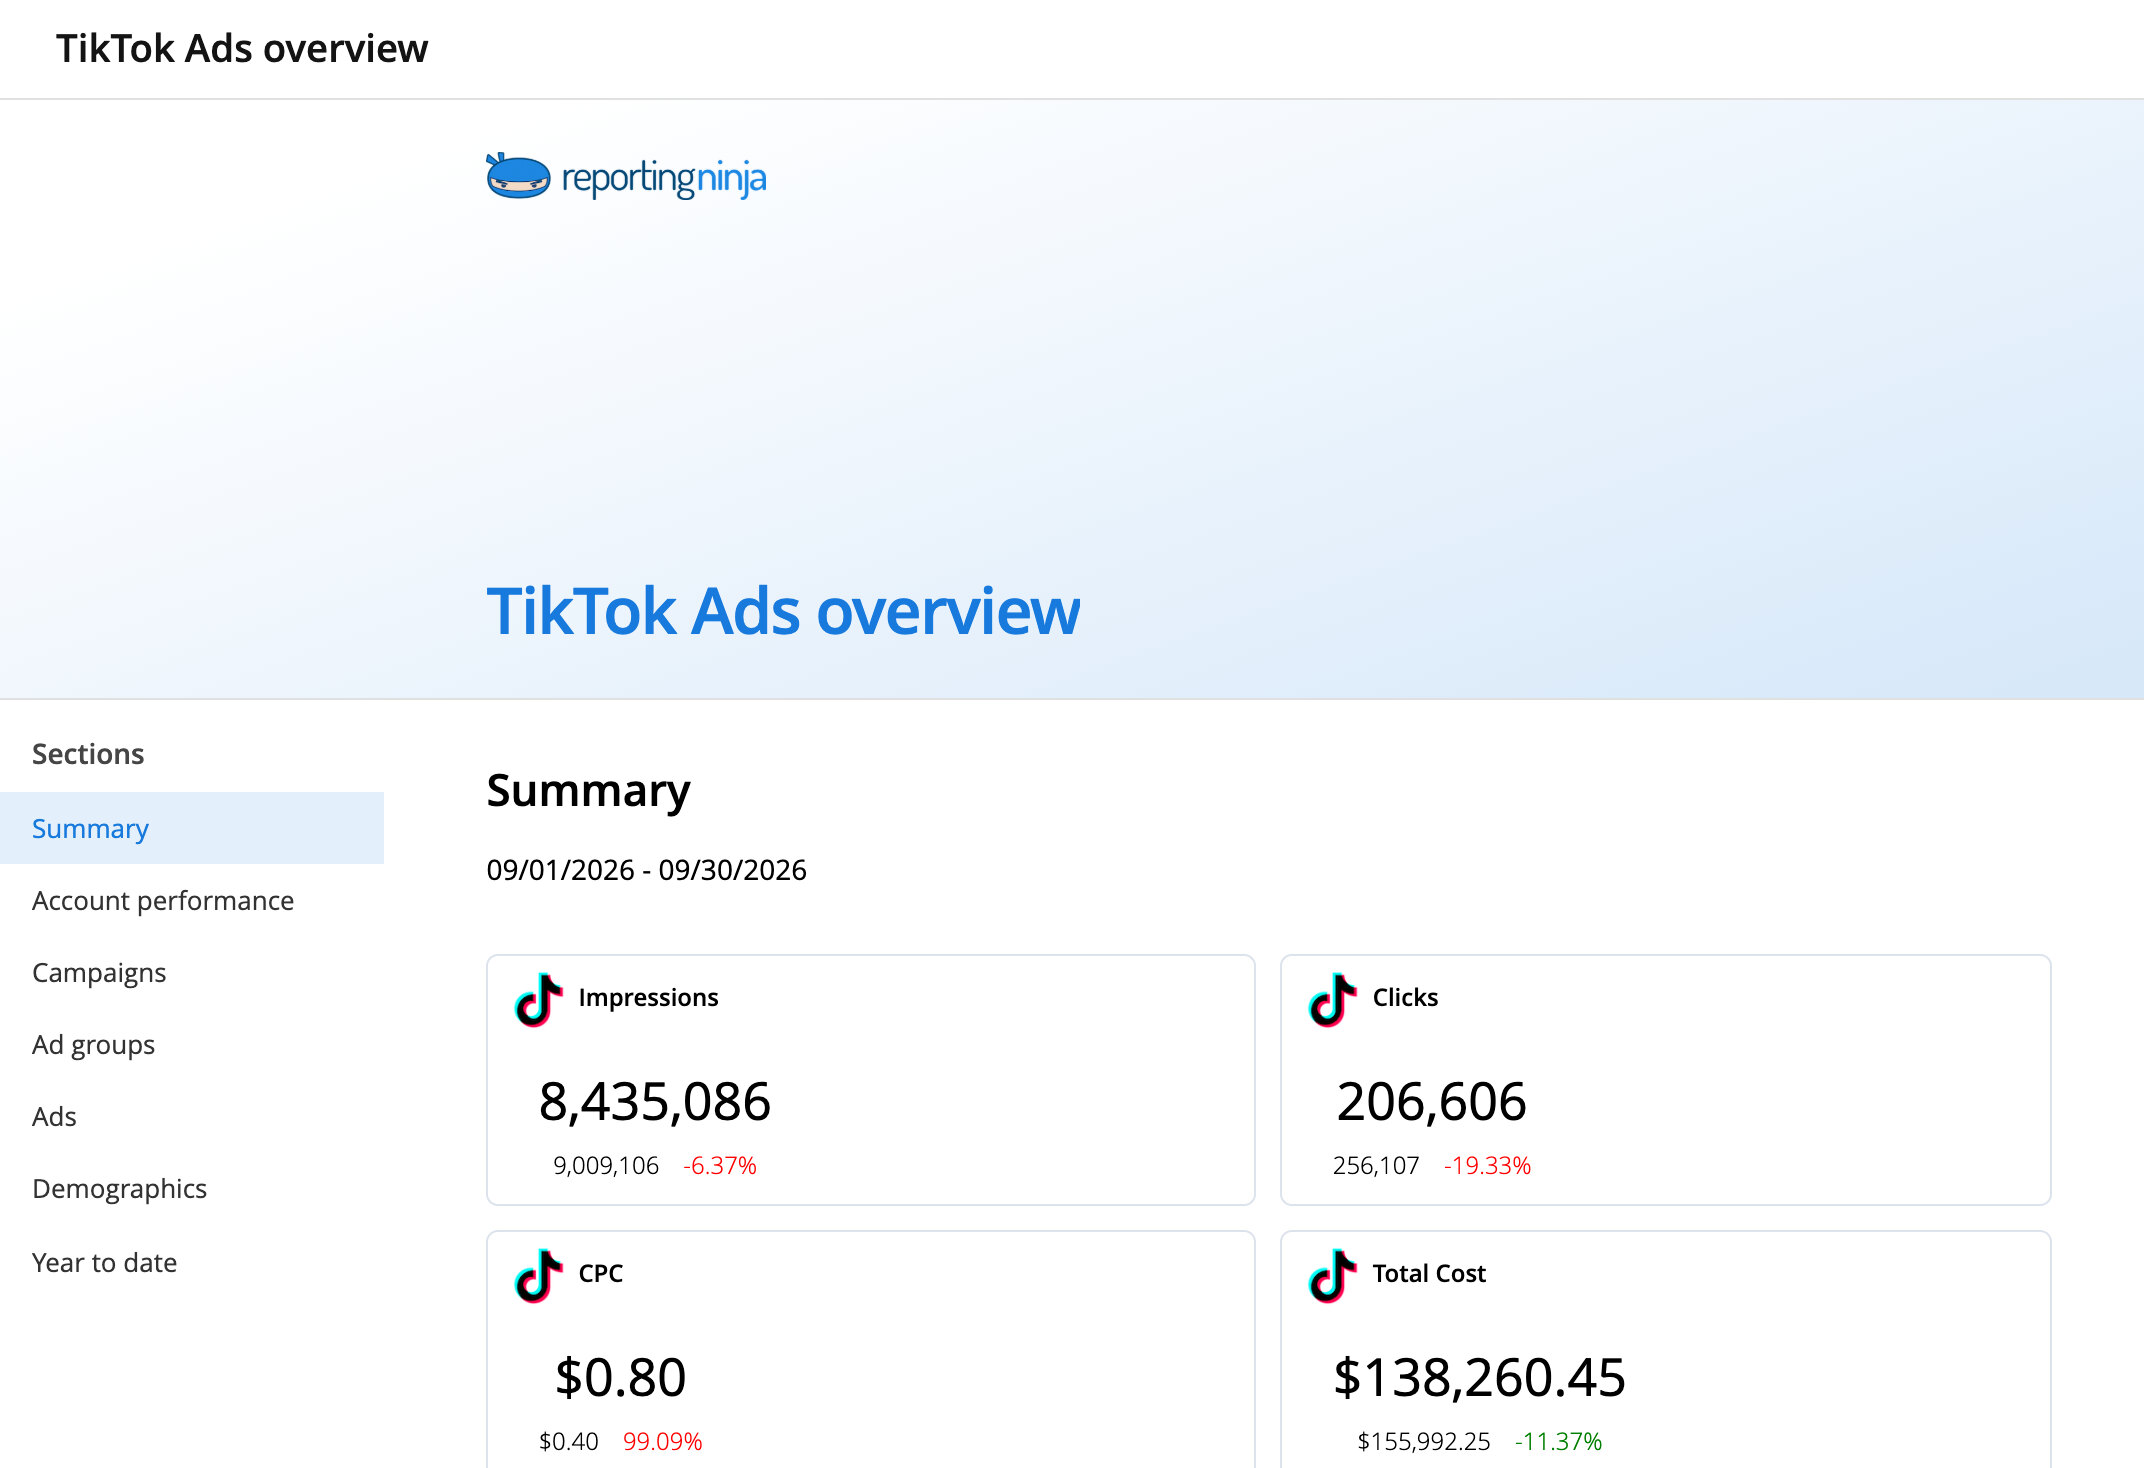The image size is (2144, 1468).
Task: Click the -19.33% clicks change
Action: (x=1487, y=1165)
